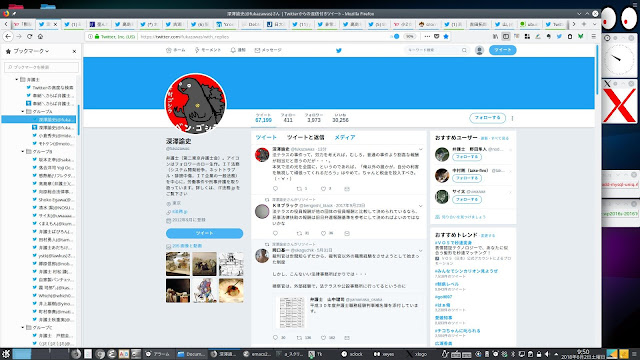Click the 90% zoom level badge

tap(409, 36)
